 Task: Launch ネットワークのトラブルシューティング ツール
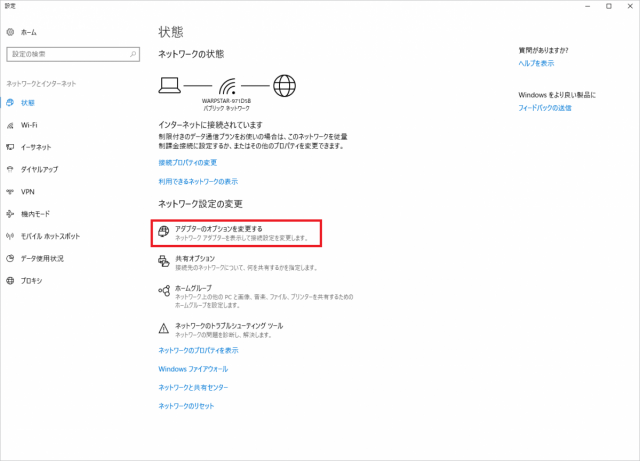point(228,326)
